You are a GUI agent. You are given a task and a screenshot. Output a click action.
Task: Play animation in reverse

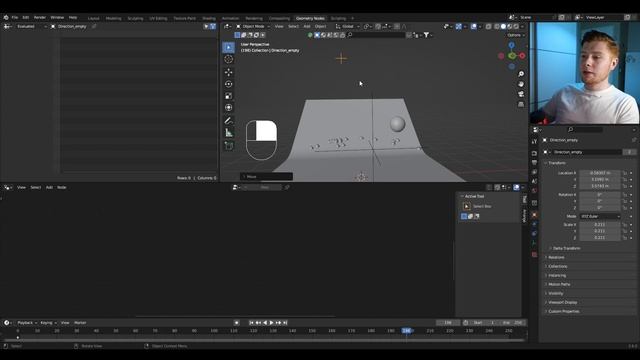click(x=265, y=323)
